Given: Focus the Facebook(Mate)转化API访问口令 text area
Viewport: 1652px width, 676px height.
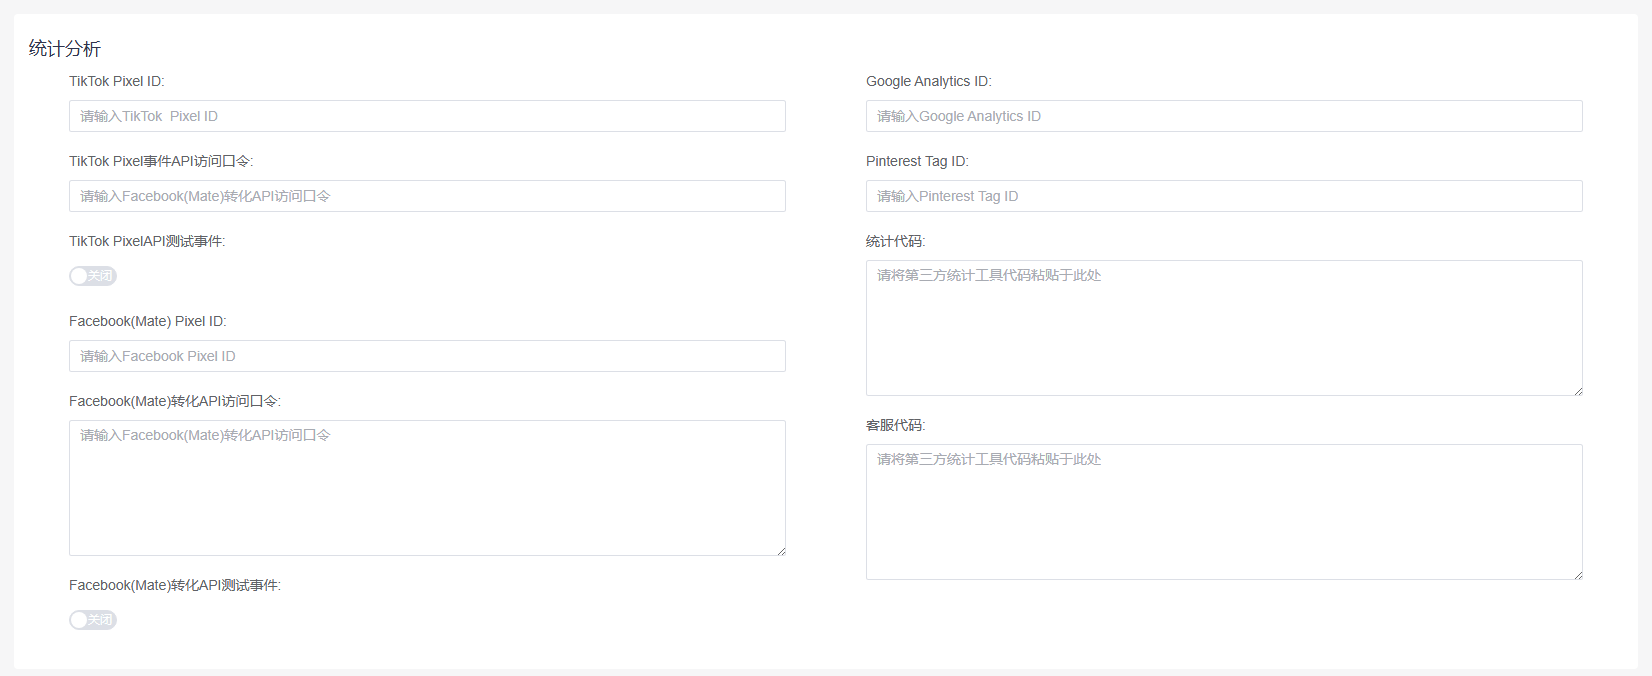Looking at the screenshot, I should 427,488.
